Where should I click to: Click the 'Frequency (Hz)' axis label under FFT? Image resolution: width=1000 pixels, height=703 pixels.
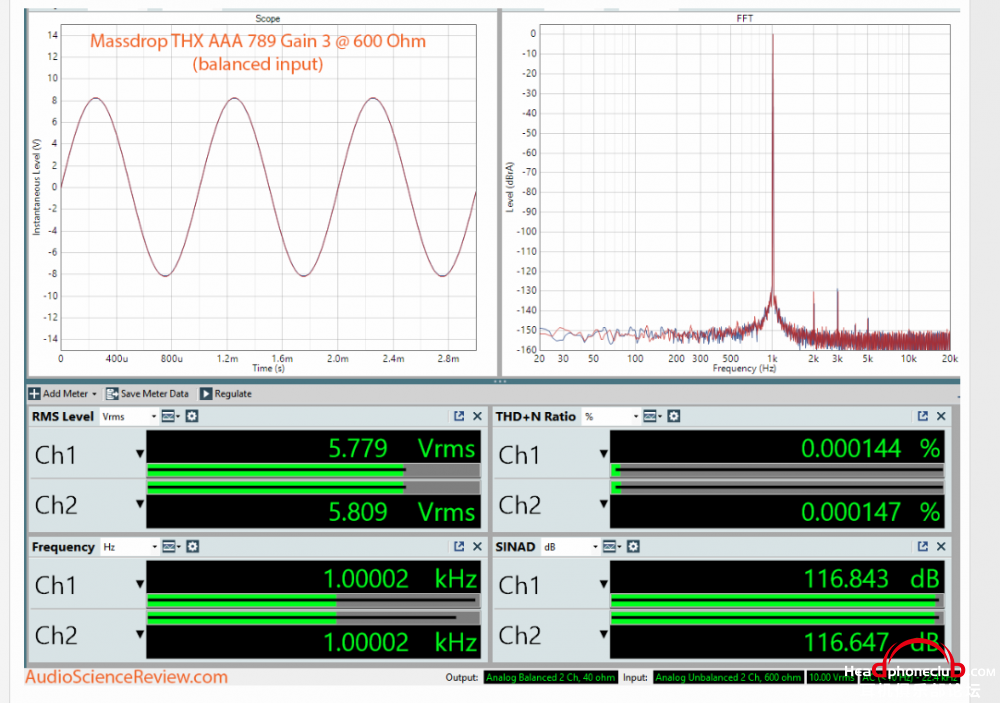click(744, 368)
